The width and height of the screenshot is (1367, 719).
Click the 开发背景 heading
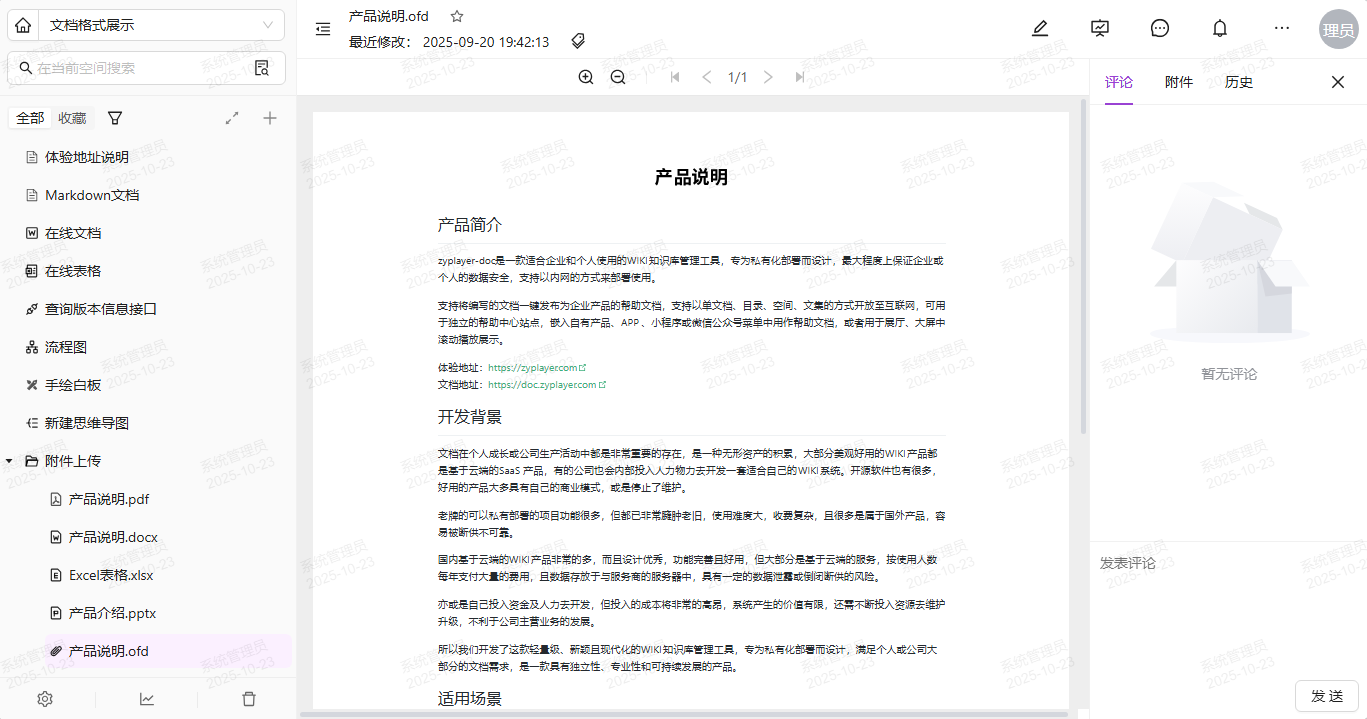coord(470,417)
